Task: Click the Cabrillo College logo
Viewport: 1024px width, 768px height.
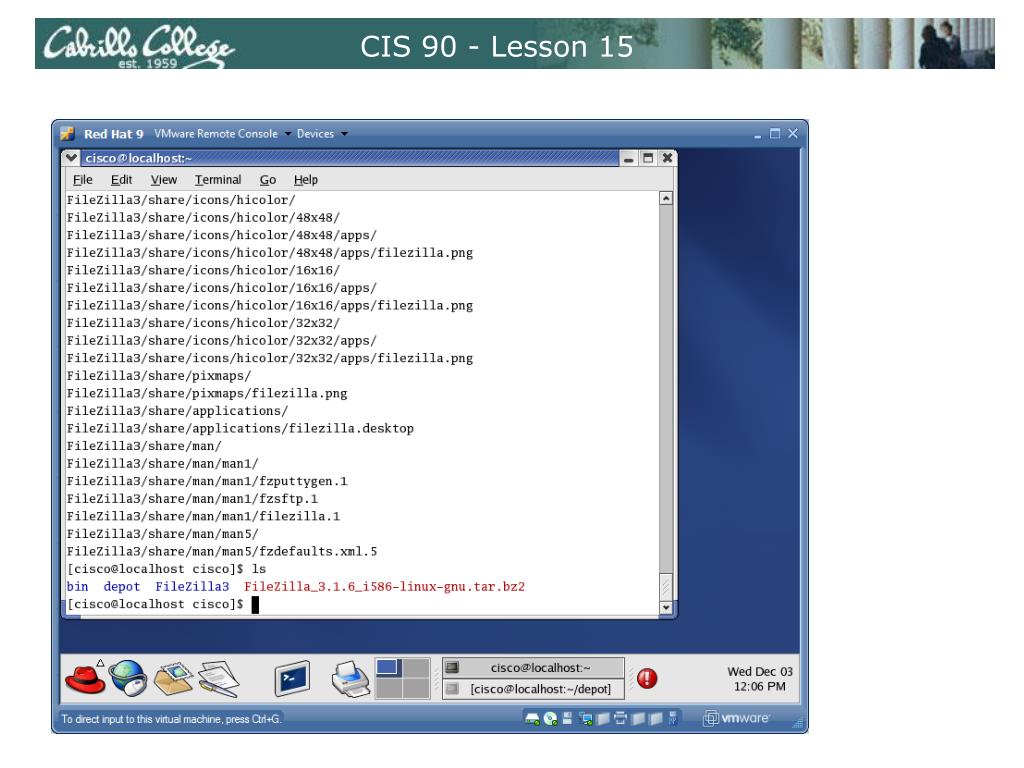Action: click(138, 46)
